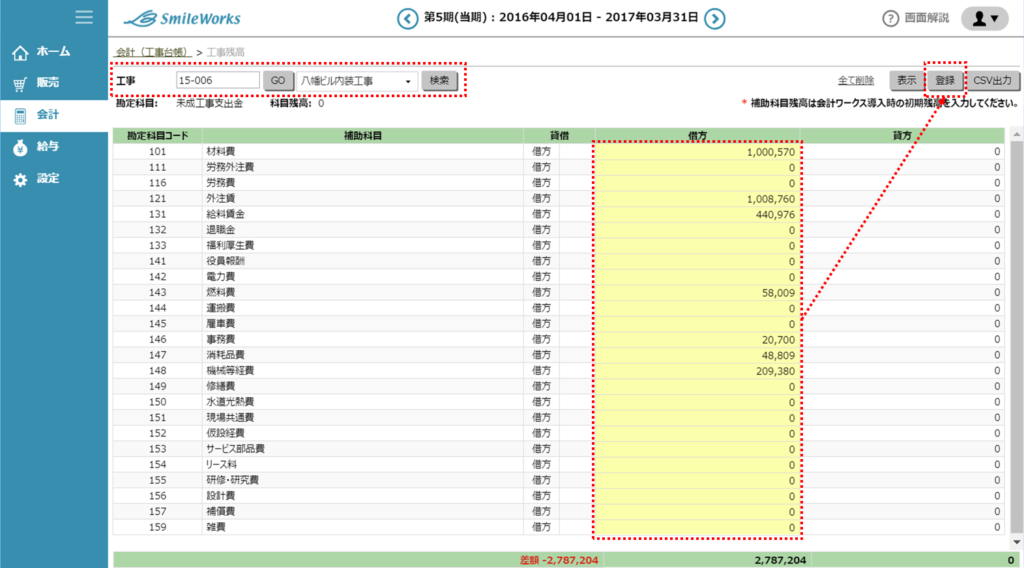Viewport: 1024px width, 568px height.
Task: Open the 画面解説 help icon
Action: tap(890, 19)
